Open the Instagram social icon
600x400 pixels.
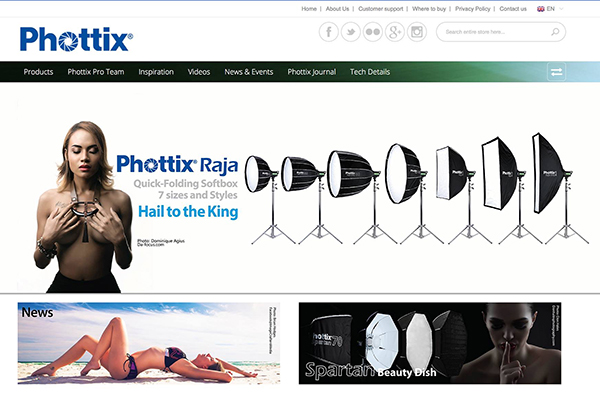pos(417,32)
